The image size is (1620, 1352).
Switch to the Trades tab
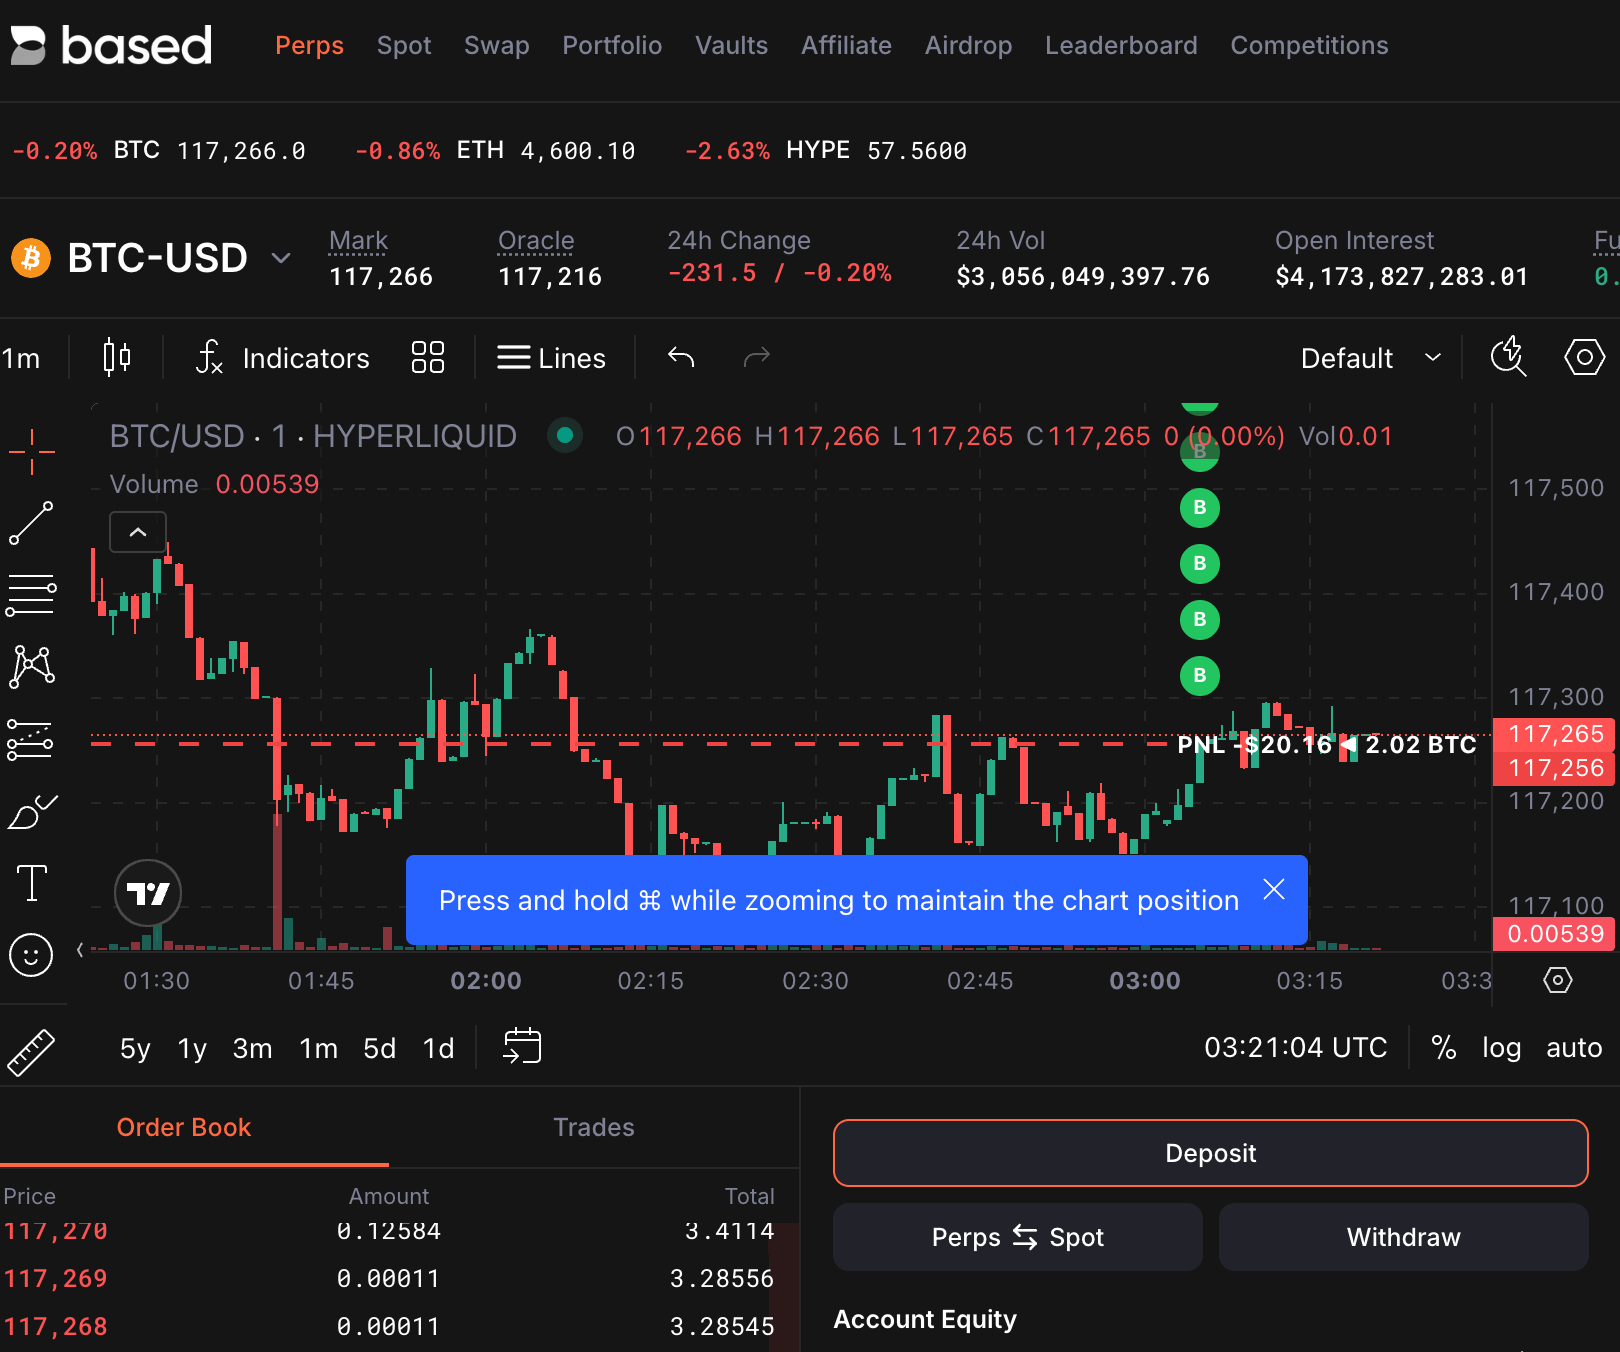click(x=594, y=1127)
